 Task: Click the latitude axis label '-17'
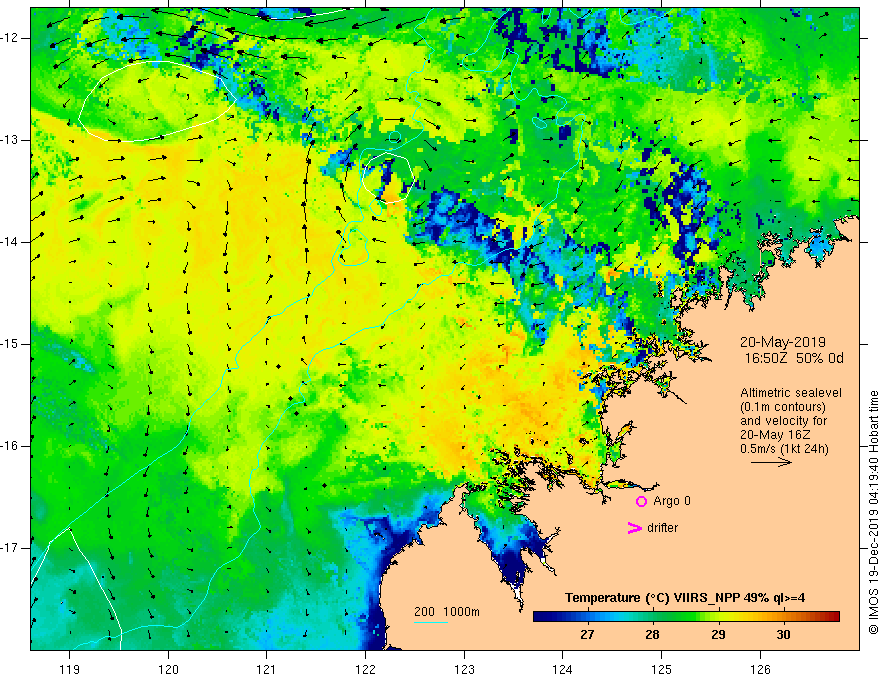(10, 548)
